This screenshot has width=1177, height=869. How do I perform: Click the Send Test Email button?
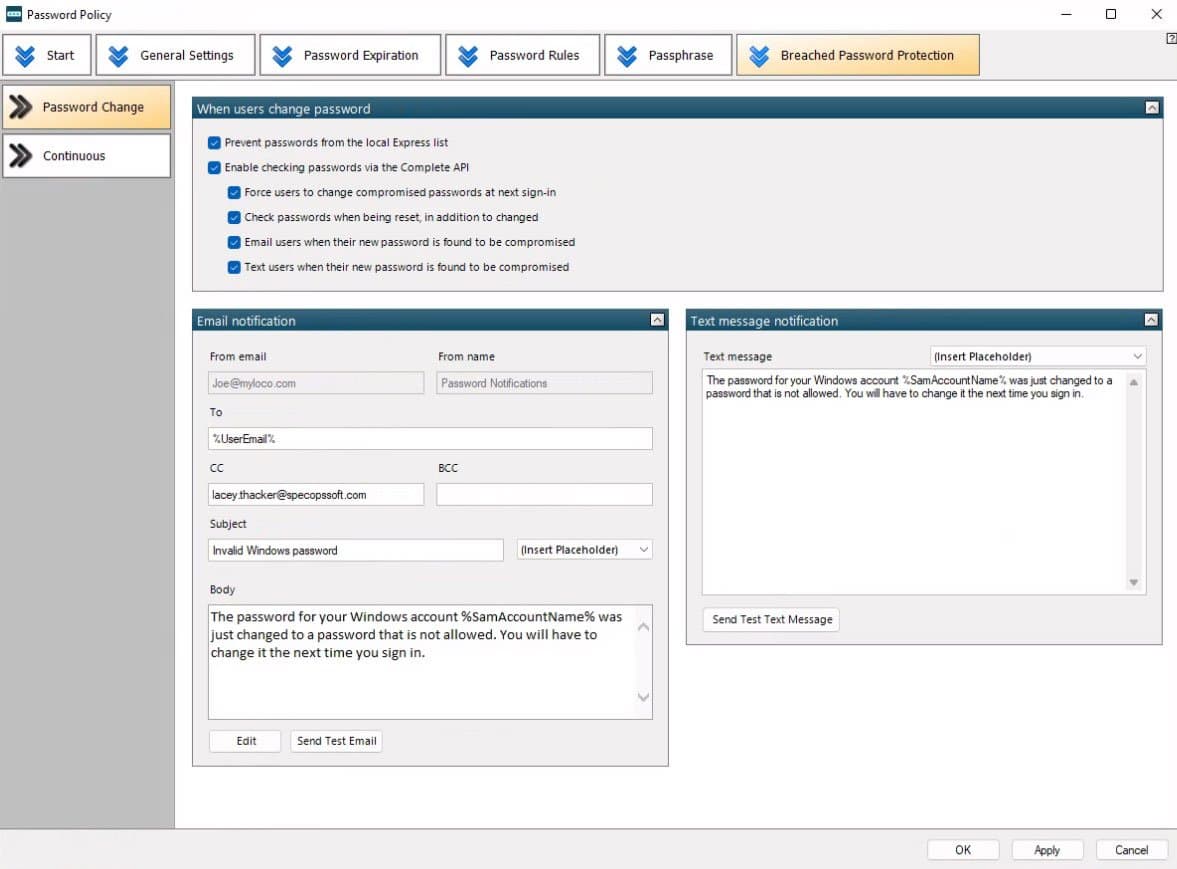(337, 741)
